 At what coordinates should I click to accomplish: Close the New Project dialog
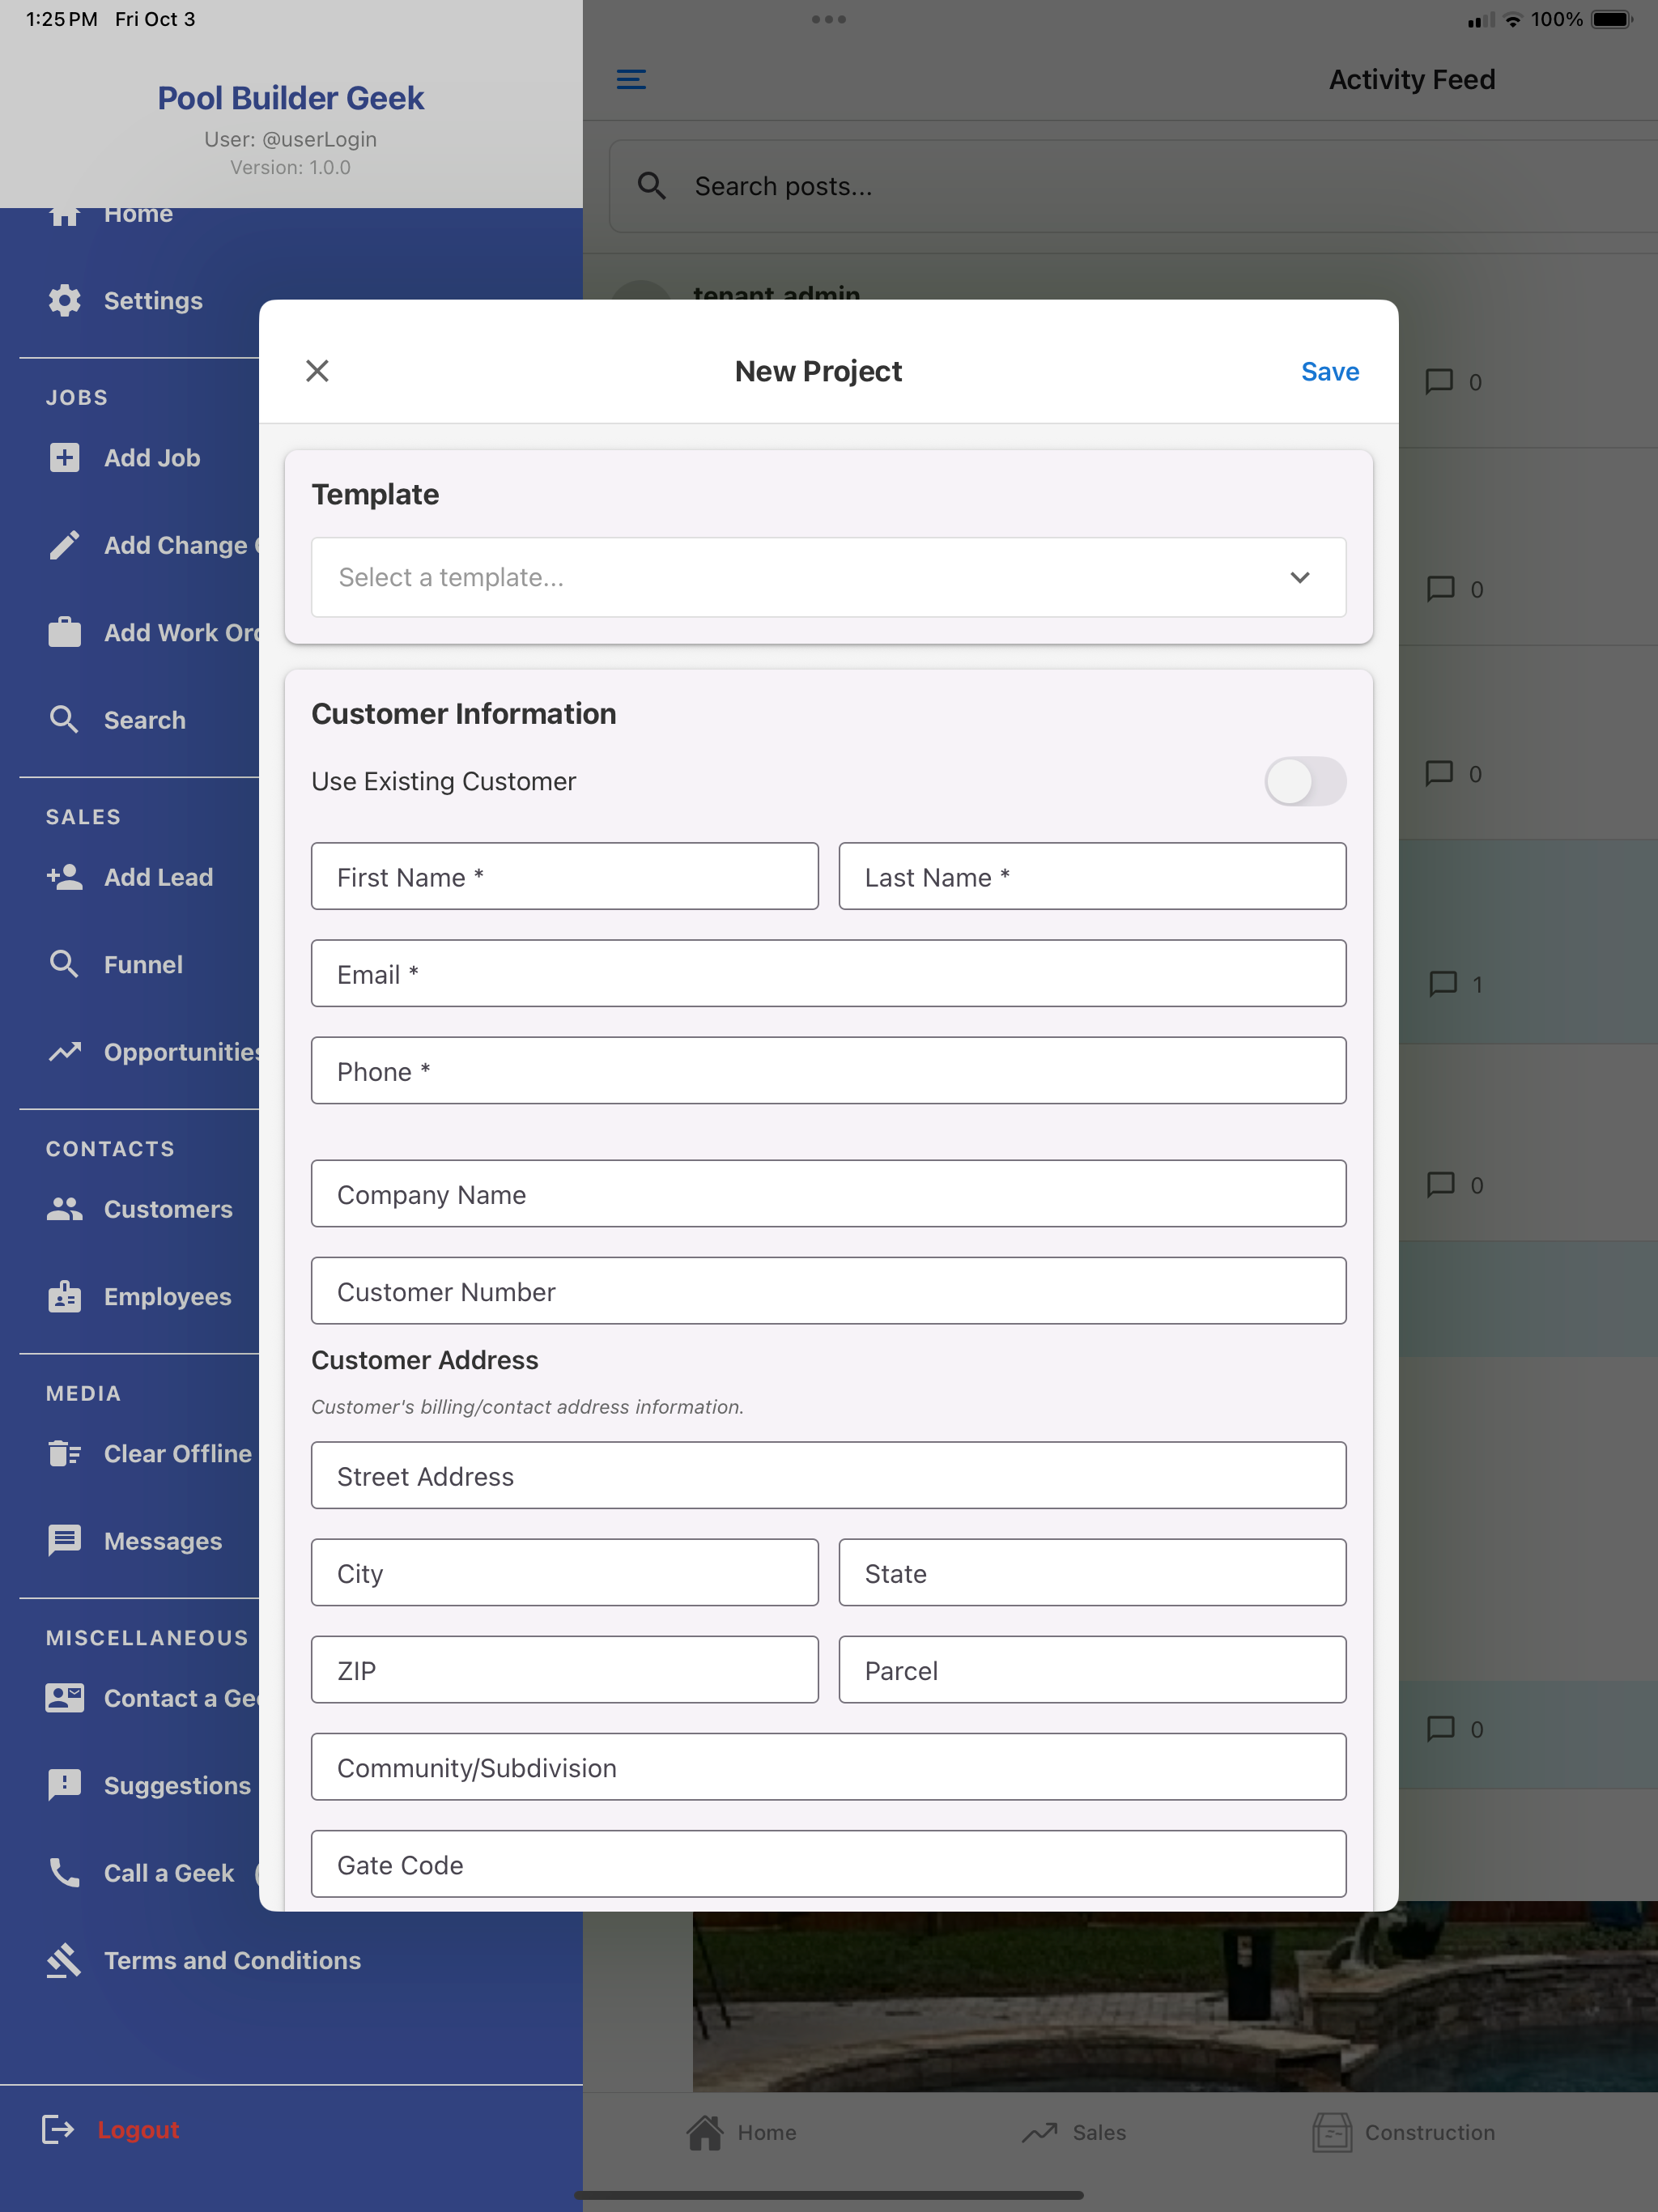(317, 371)
